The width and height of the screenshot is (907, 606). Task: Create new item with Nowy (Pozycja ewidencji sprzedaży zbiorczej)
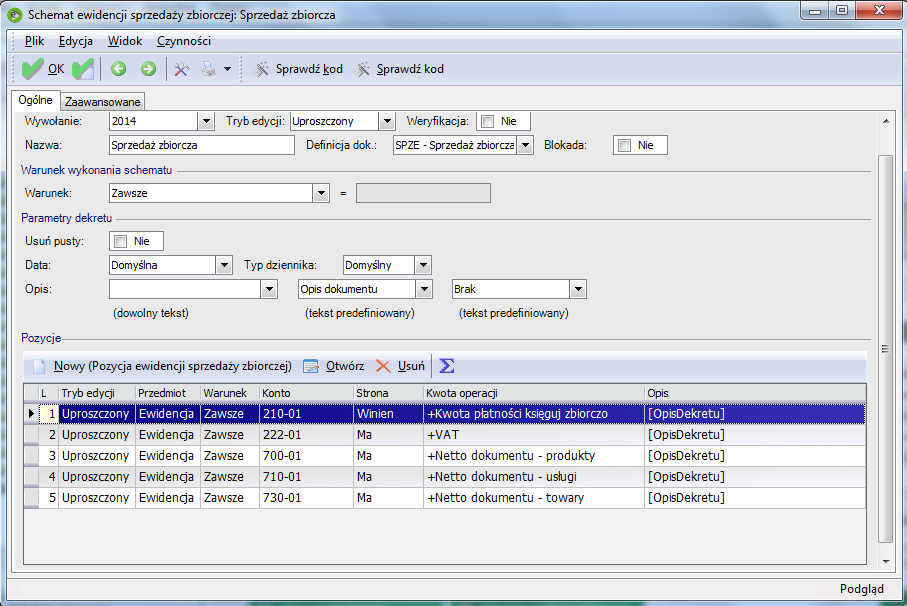[163, 366]
